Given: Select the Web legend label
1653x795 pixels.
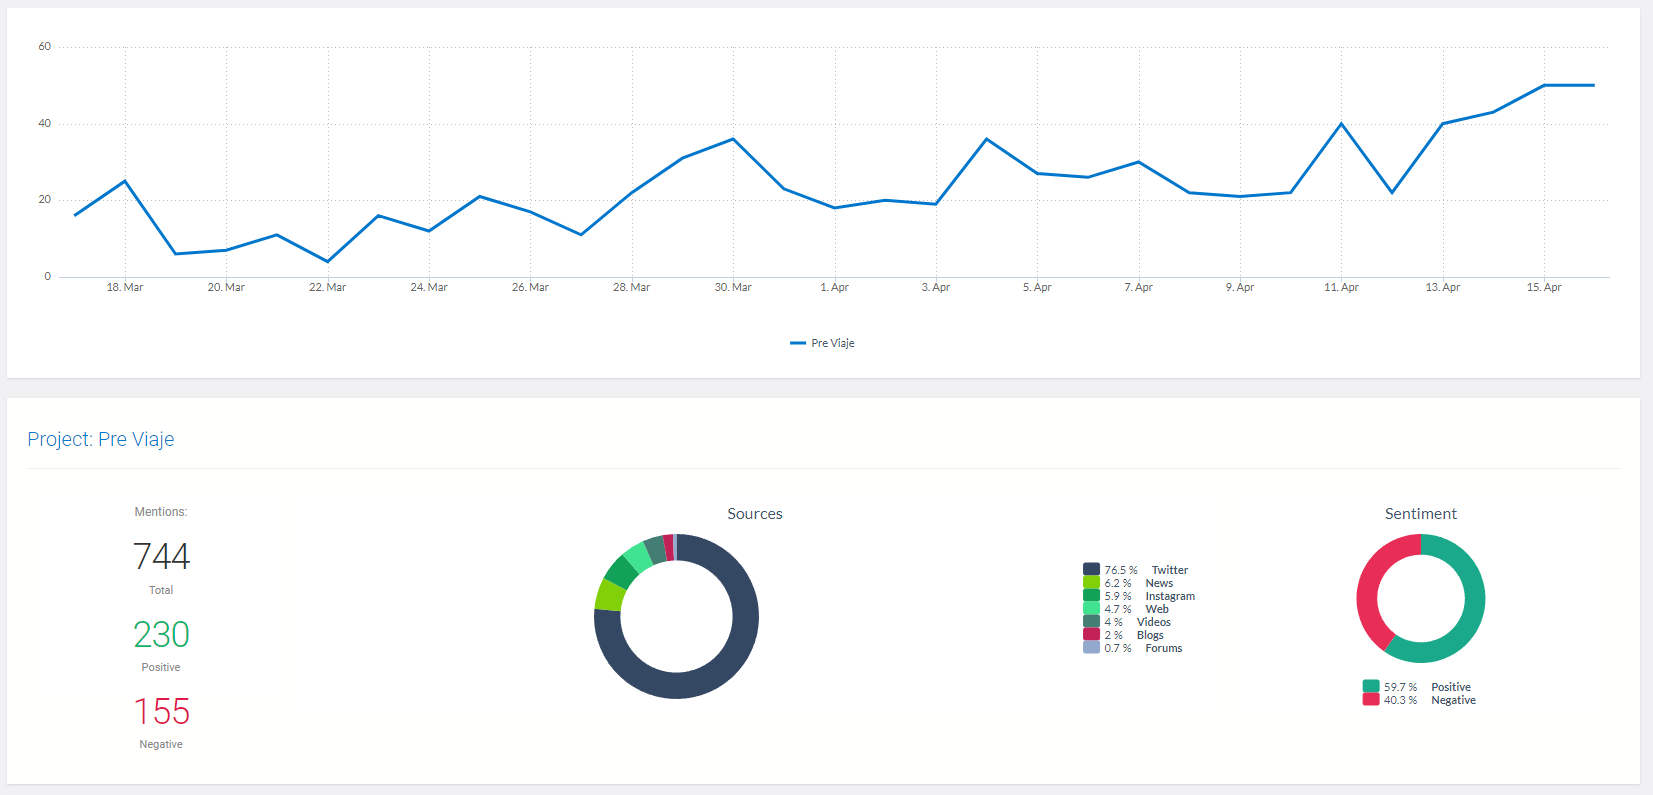Looking at the screenshot, I should [x=1157, y=609].
